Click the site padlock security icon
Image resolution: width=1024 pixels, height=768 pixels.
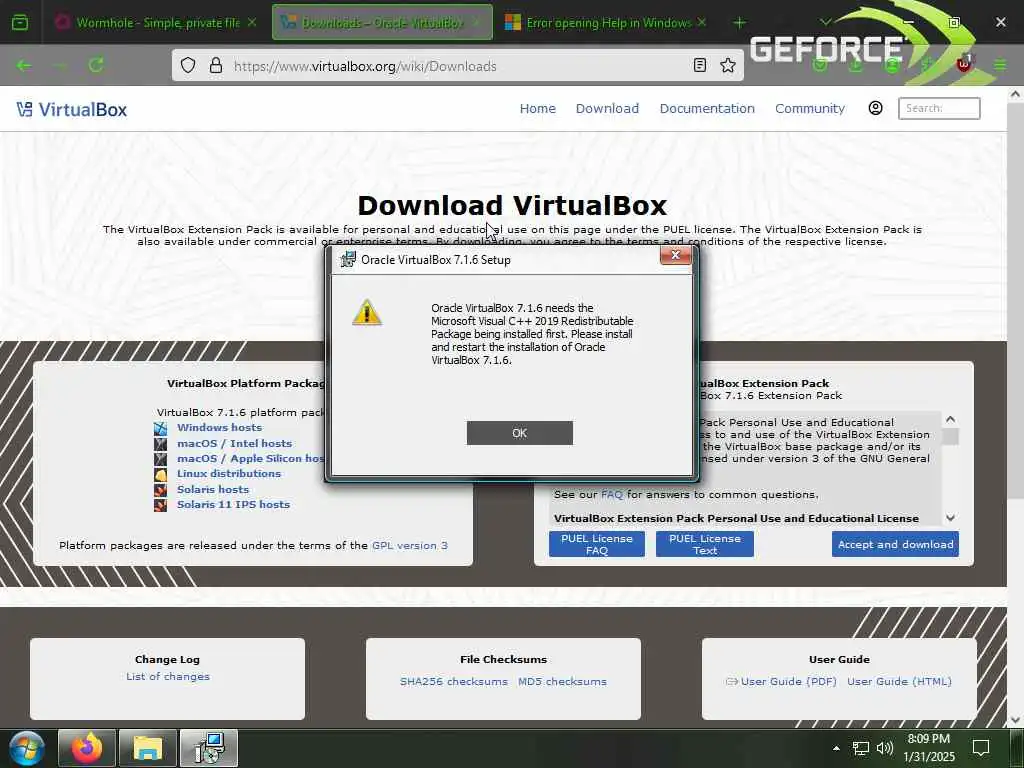[216, 65]
